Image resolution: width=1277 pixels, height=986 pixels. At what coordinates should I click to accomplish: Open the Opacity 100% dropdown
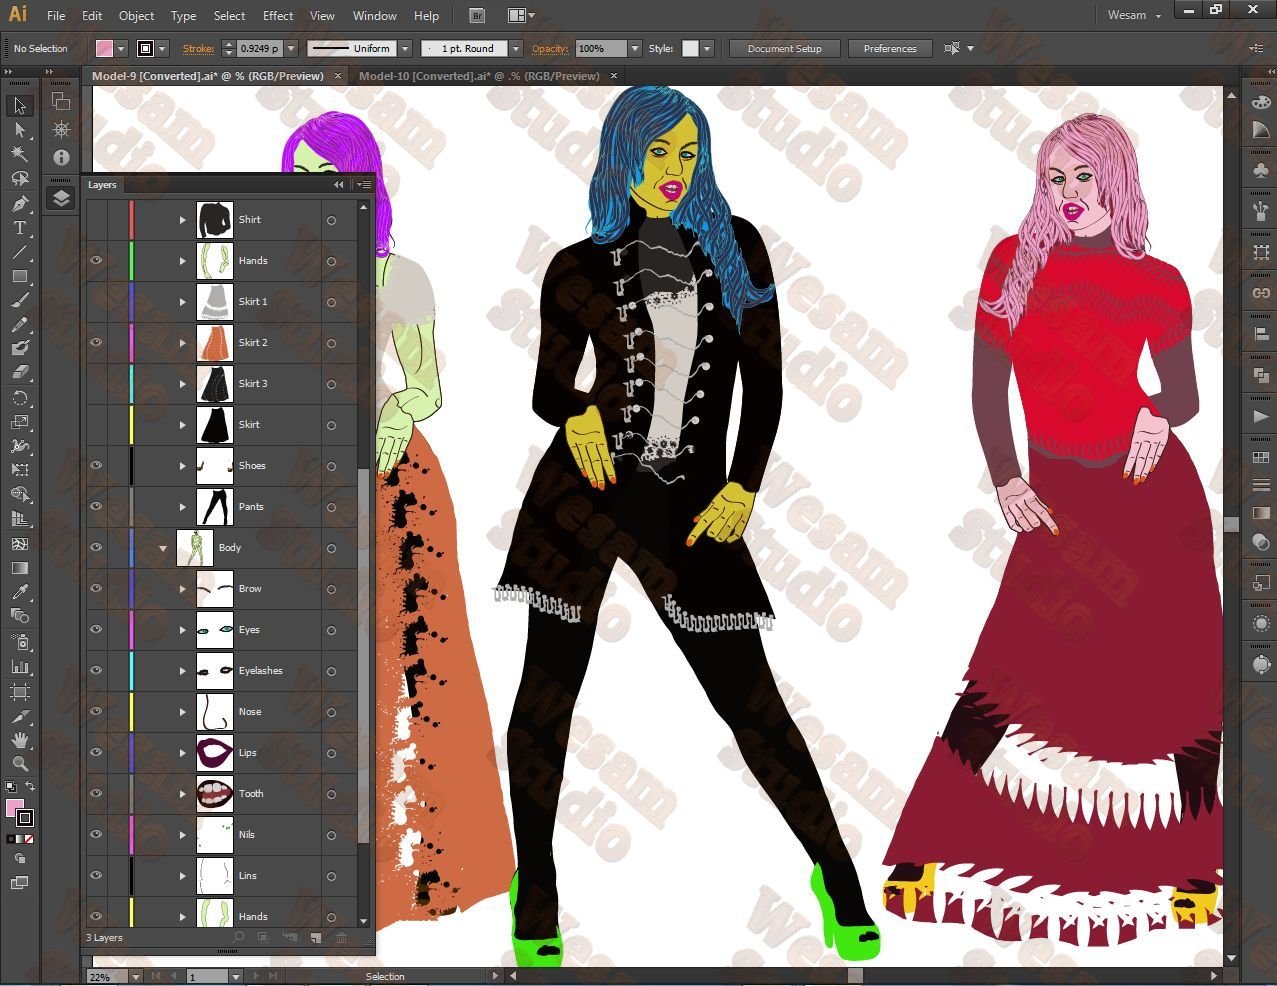coord(634,48)
